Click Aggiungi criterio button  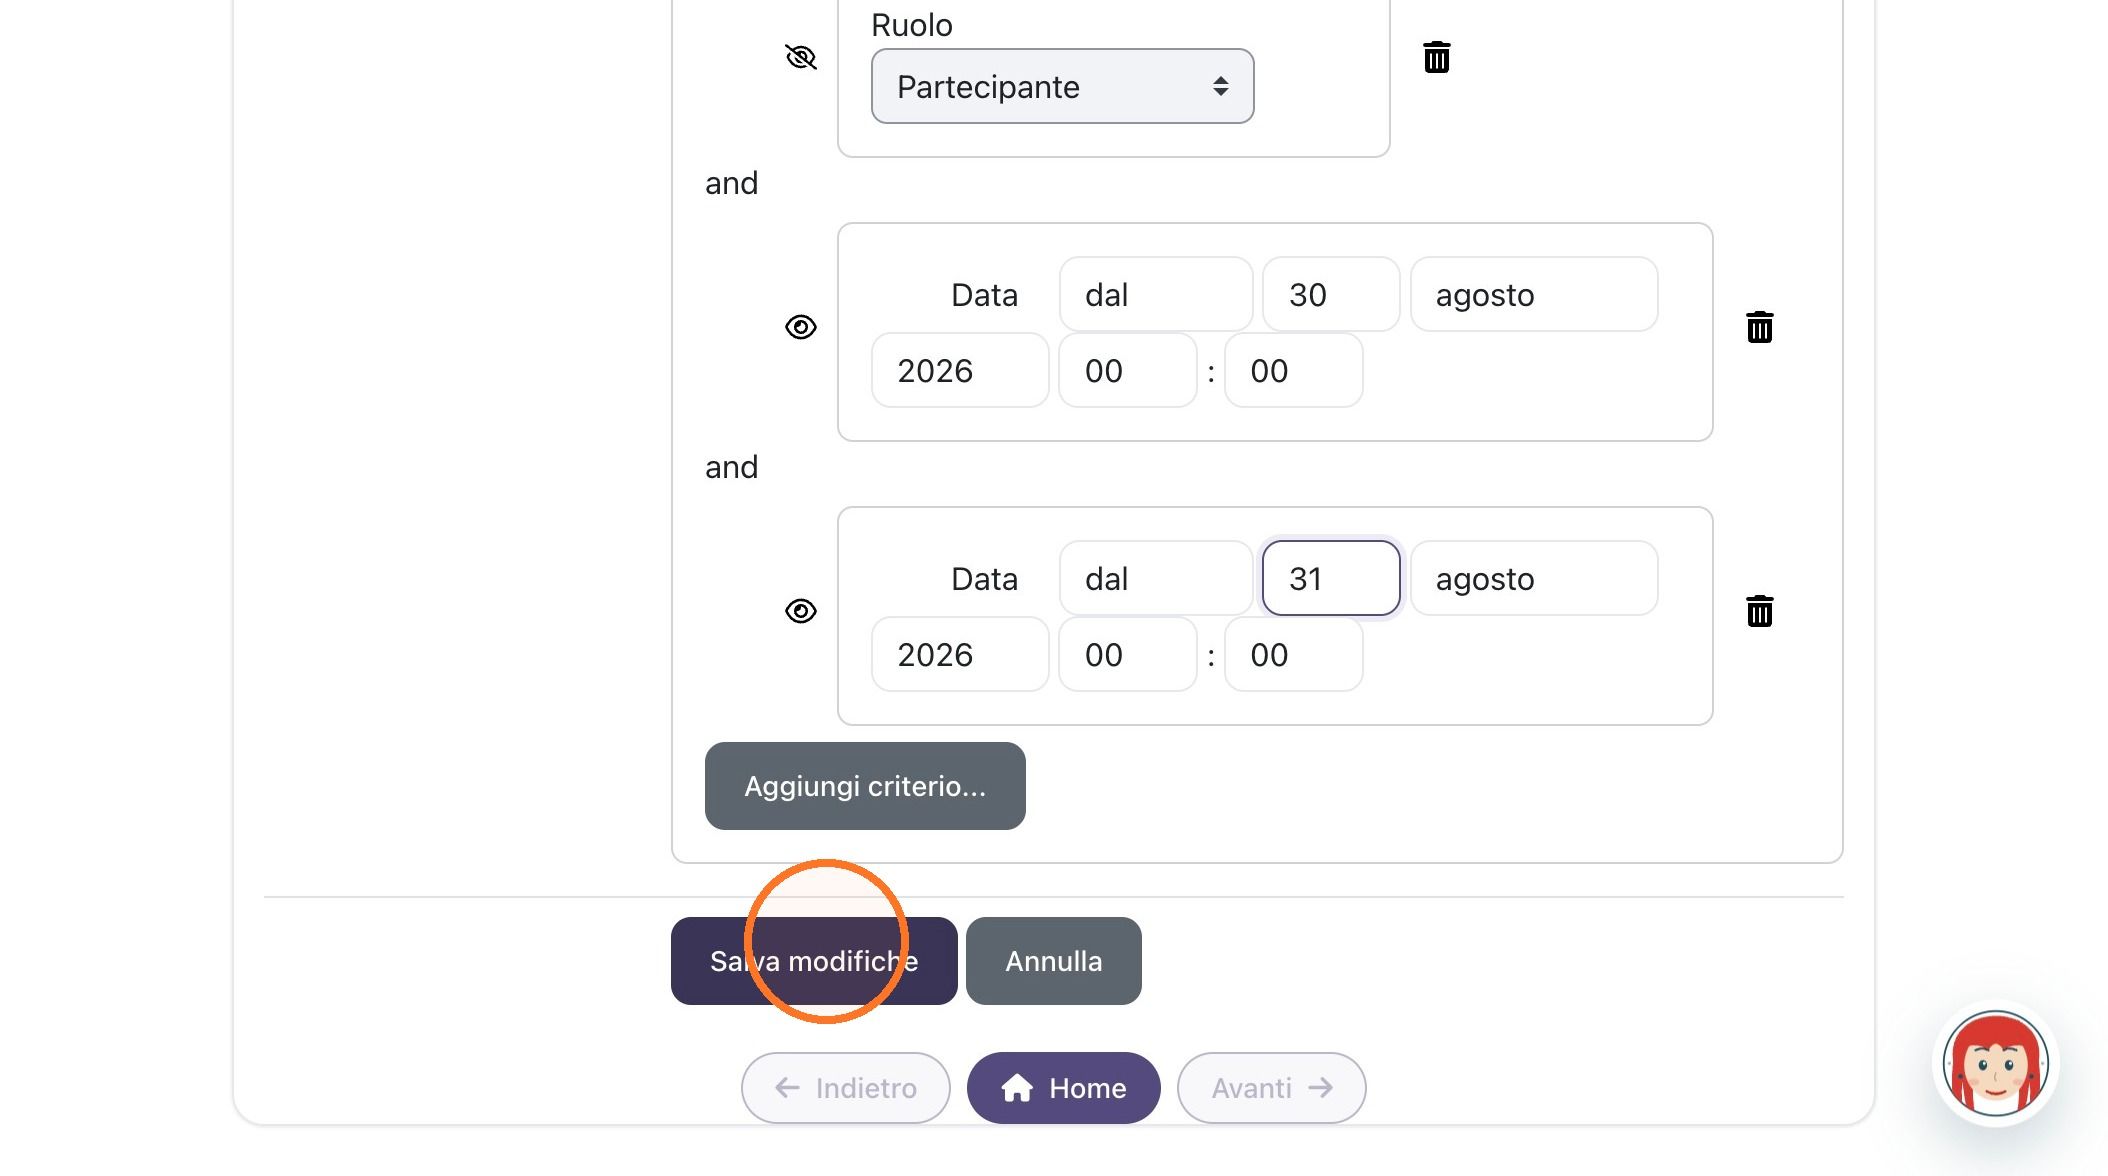click(865, 786)
